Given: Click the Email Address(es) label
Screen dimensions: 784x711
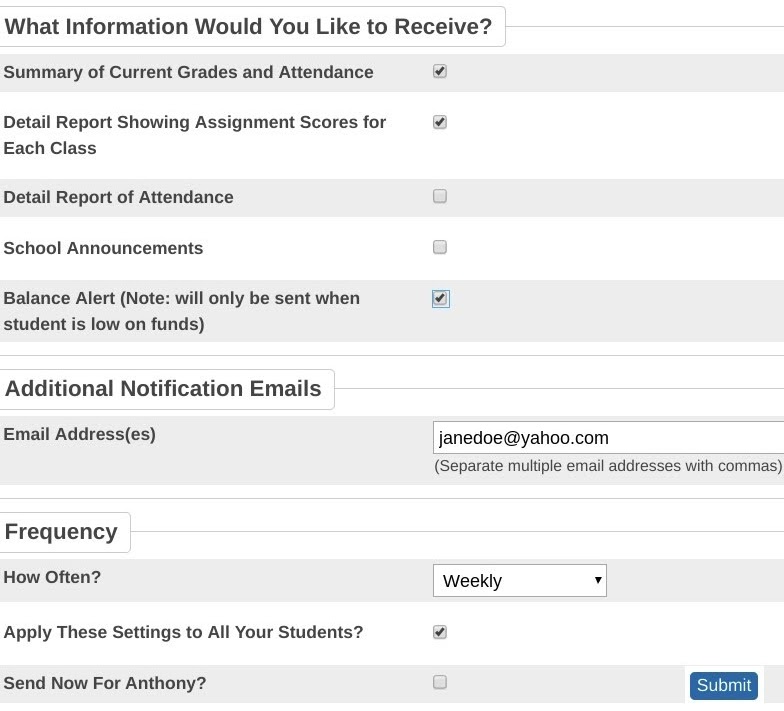Looking at the screenshot, I should tap(80, 434).
